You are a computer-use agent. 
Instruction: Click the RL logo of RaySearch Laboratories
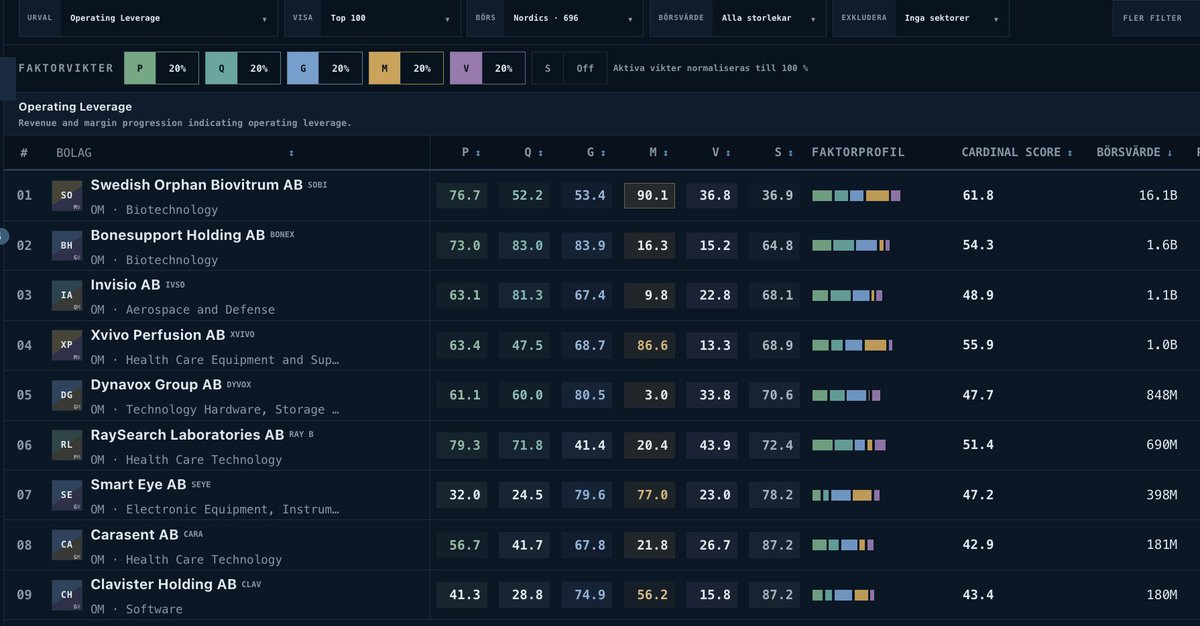[x=67, y=445]
